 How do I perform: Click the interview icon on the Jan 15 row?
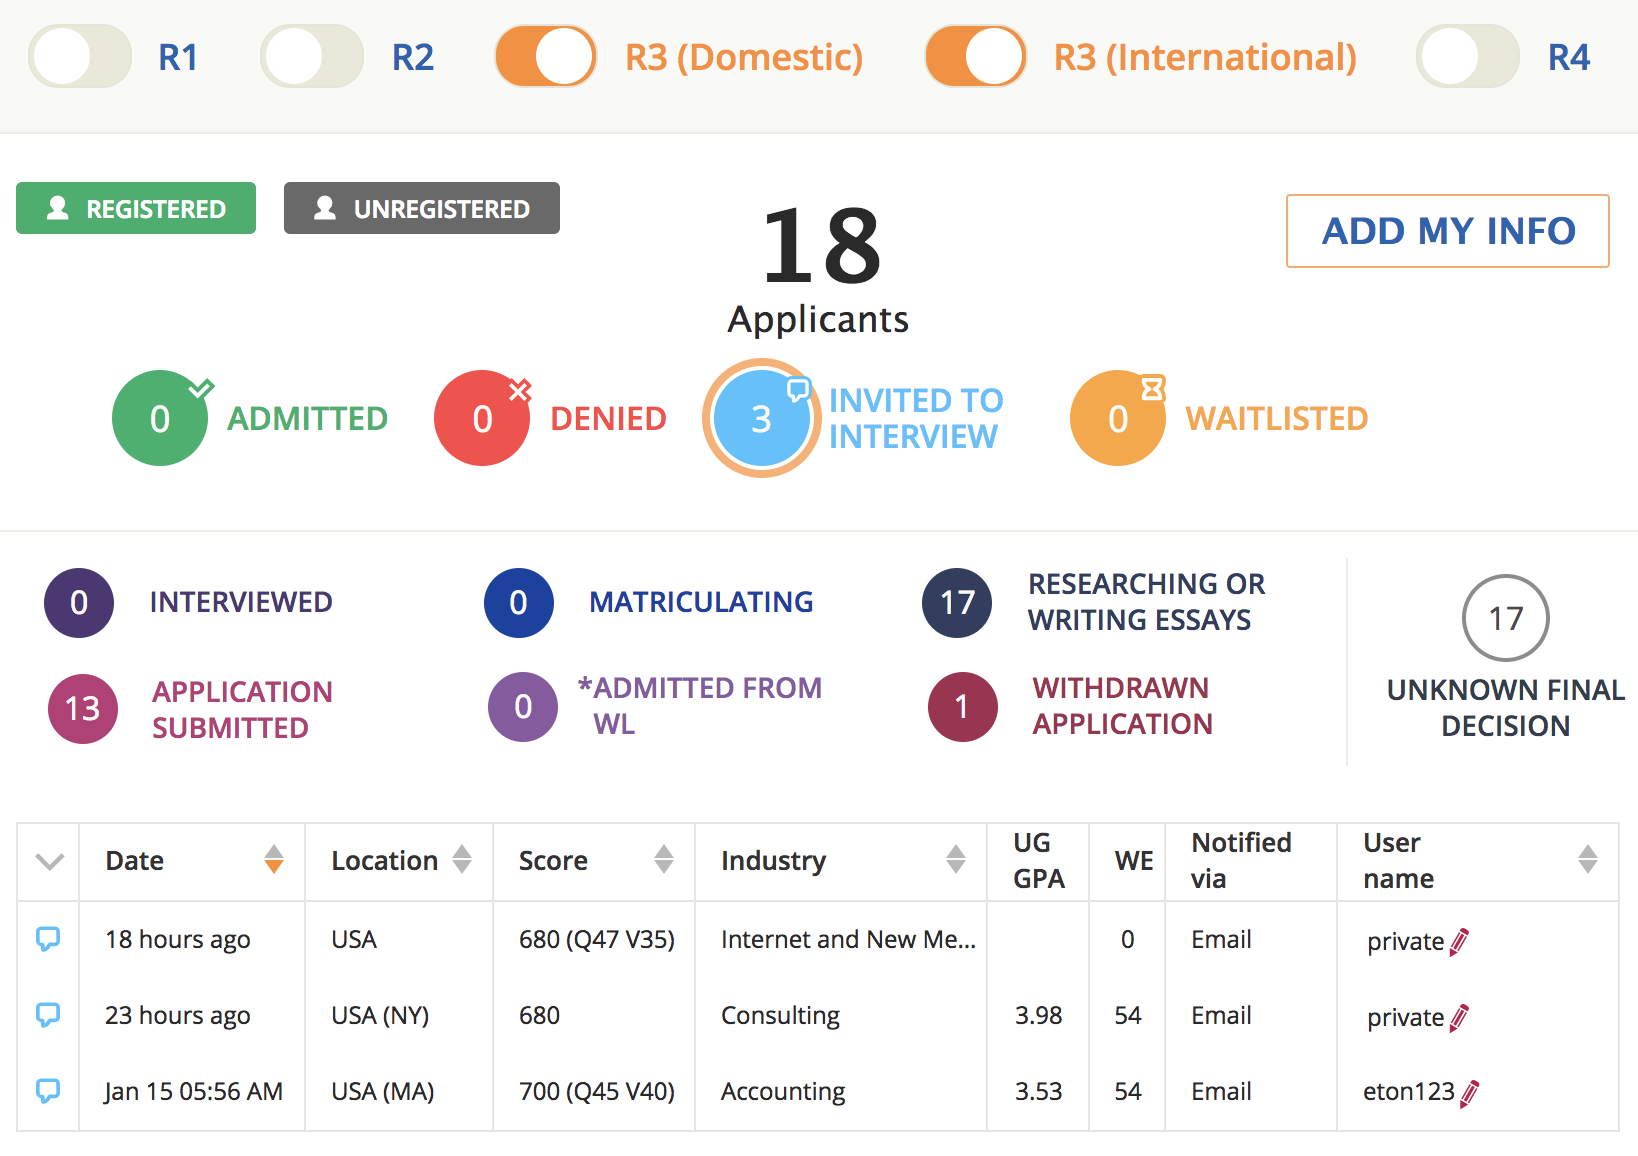point(48,1091)
